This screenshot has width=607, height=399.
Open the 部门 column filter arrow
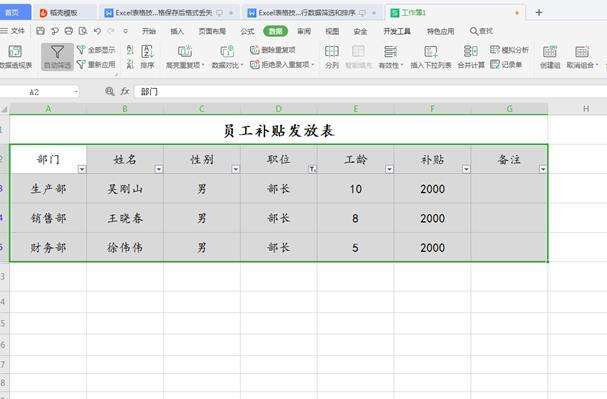point(82,169)
